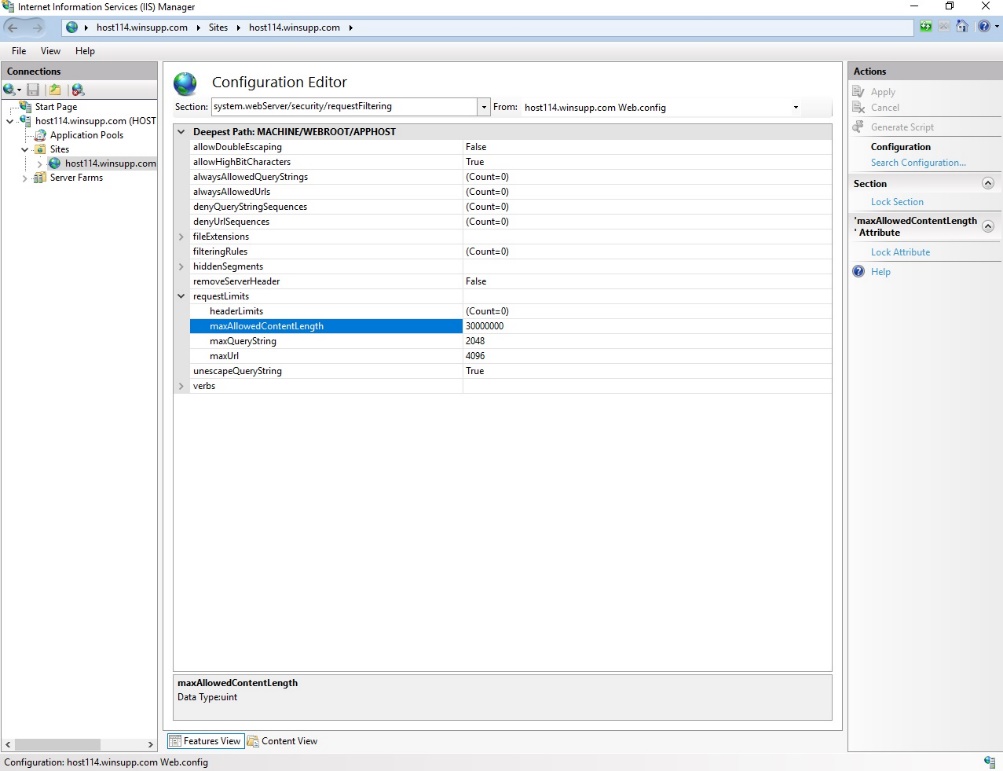1003x771 pixels.
Task: Click the Sites folder icon in tree
Action: point(40,149)
